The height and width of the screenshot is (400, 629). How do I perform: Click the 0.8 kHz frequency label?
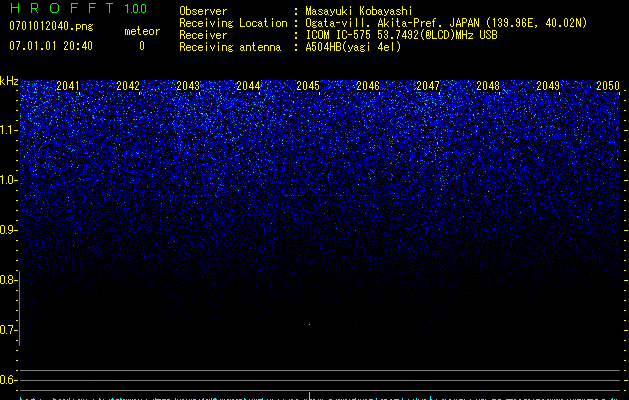8,280
